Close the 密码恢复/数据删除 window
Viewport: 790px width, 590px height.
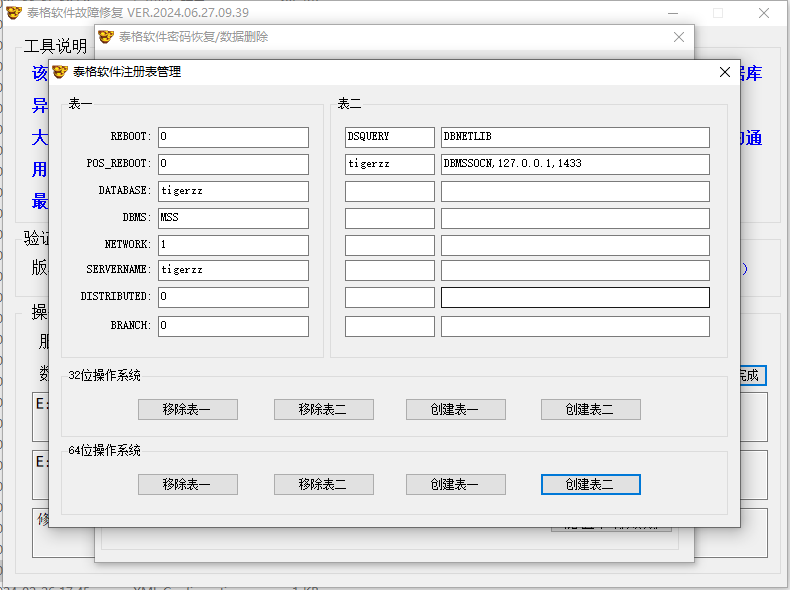coord(679,37)
